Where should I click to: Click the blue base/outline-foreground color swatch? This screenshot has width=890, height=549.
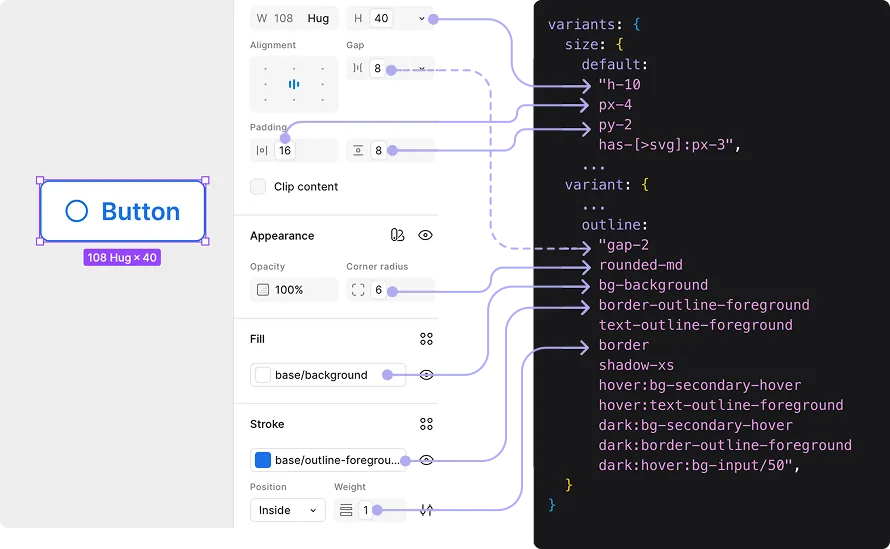click(263, 460)
